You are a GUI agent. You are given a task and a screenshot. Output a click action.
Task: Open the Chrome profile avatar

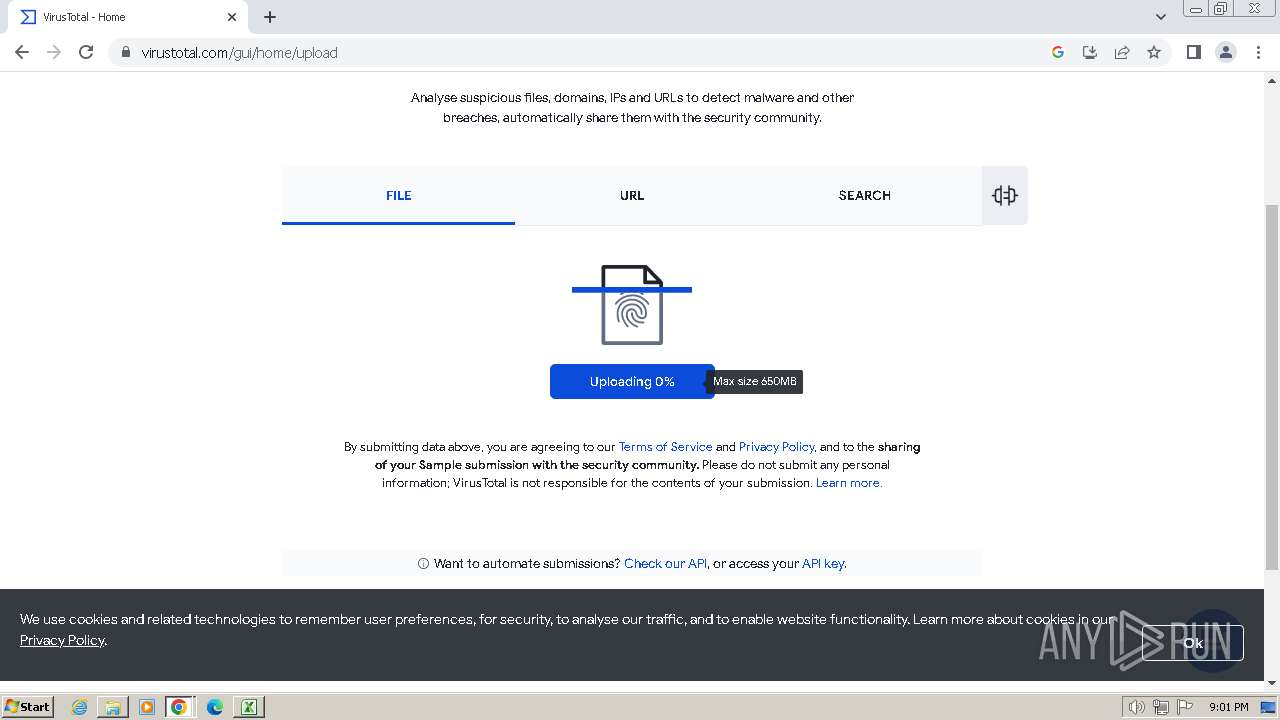click(1226, 52)
